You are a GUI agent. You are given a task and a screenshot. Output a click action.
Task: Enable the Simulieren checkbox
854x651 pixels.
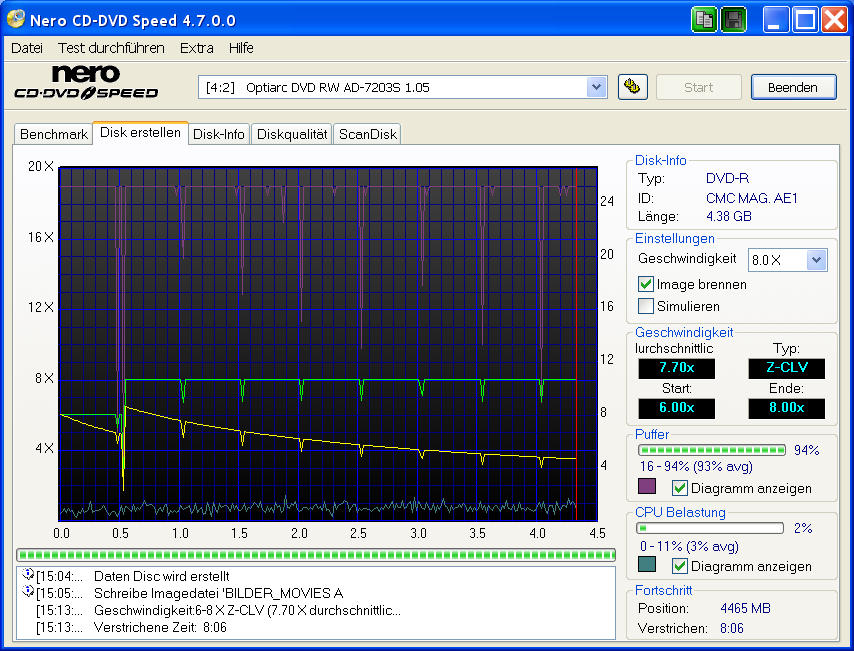(x=645, y=306)
